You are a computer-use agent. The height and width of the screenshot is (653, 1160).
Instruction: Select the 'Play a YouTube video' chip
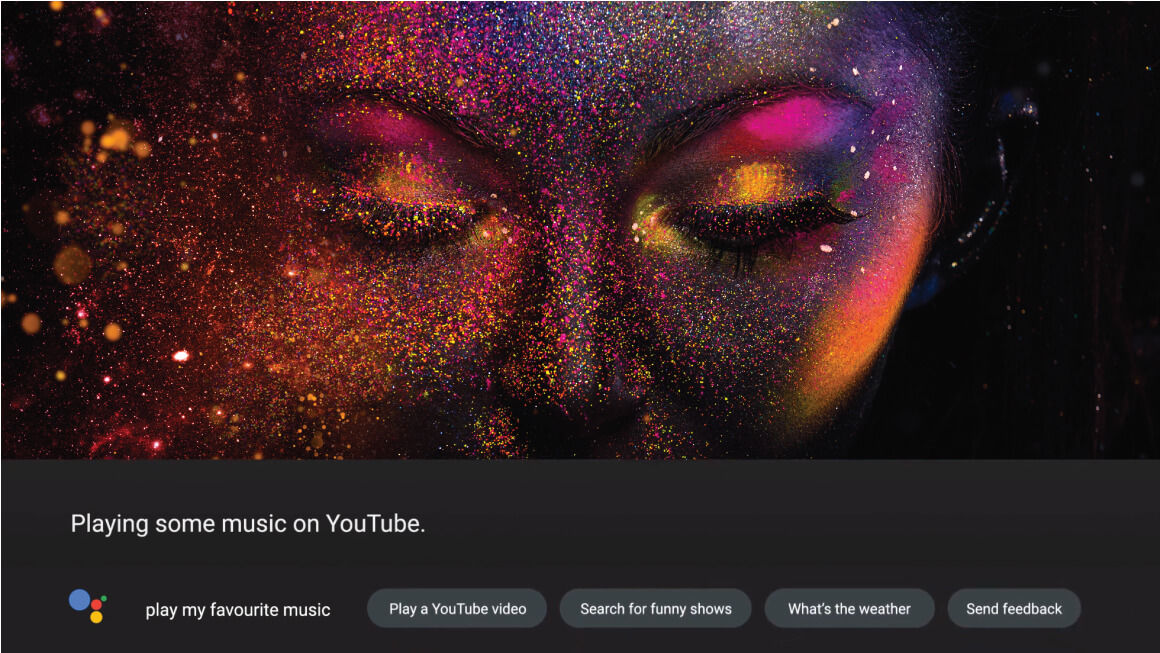(x=457, y=608)
